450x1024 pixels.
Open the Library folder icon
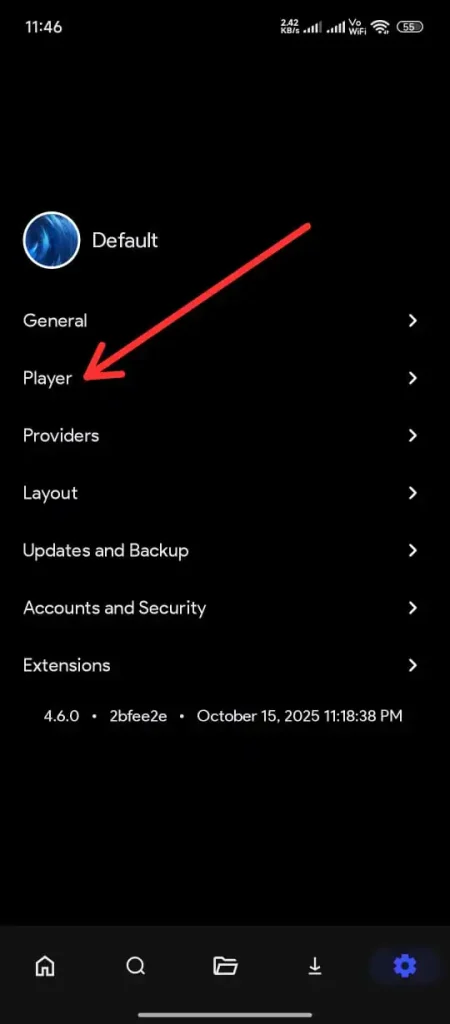[x=225, y=965]
